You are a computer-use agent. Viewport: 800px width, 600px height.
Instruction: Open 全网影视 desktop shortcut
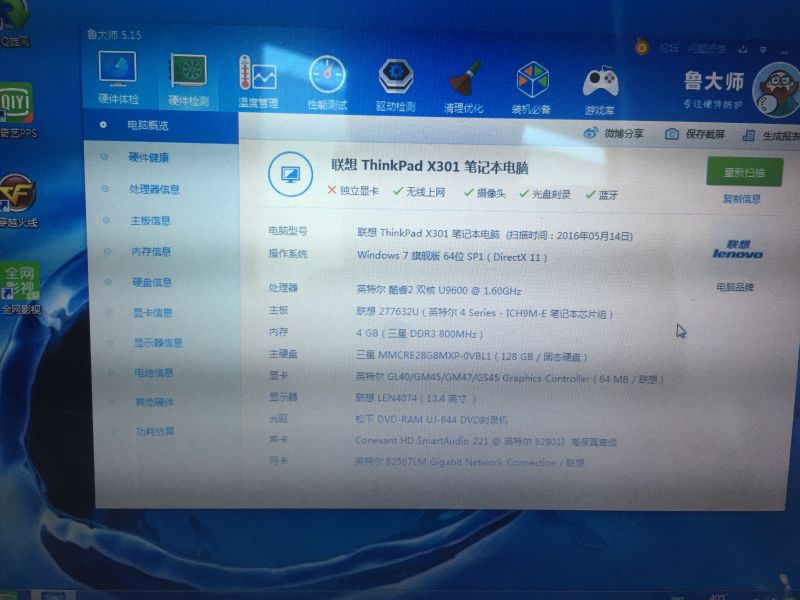pyautogui.click(x=20, y=288)
